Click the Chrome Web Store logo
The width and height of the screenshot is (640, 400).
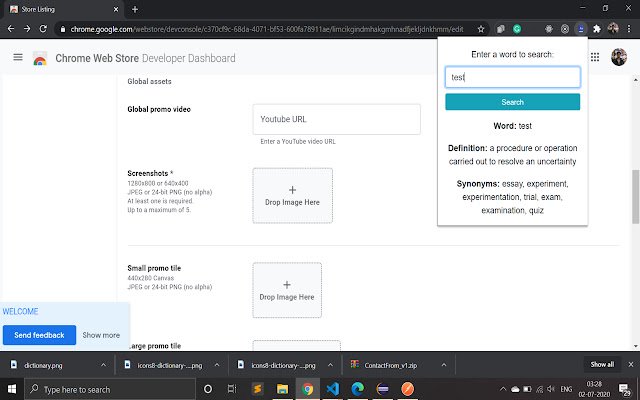click(x=40, y=58)
